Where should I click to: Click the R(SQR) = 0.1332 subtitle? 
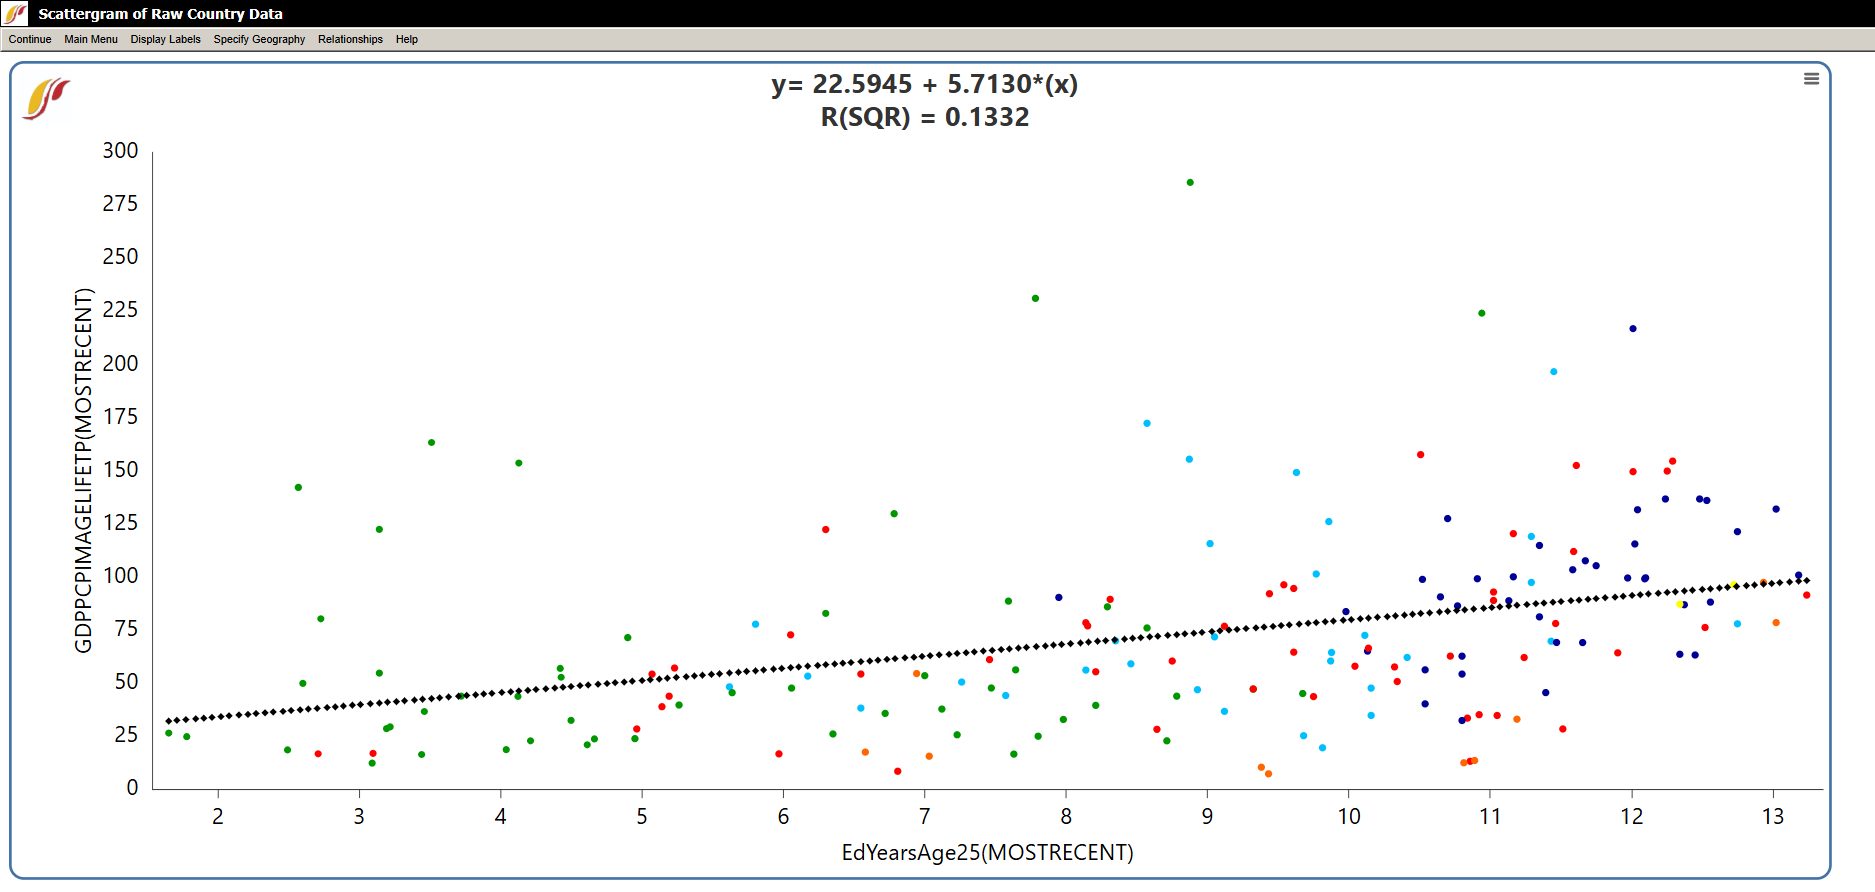pos(924,117)
